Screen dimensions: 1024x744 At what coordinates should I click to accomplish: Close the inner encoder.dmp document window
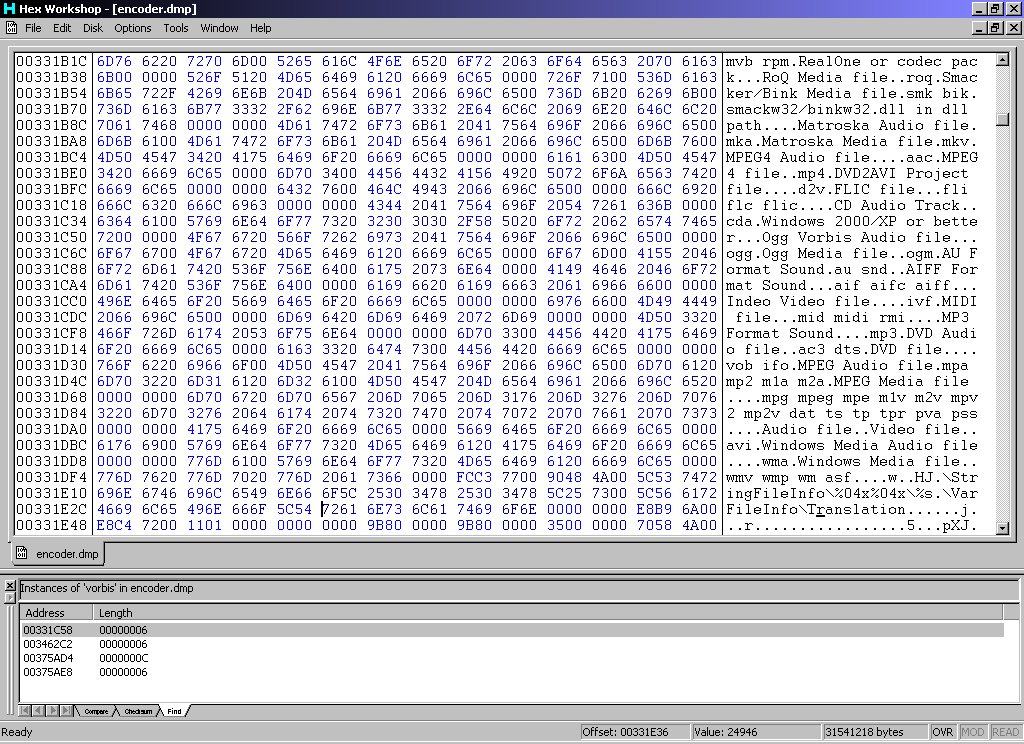pos(1013,28)
